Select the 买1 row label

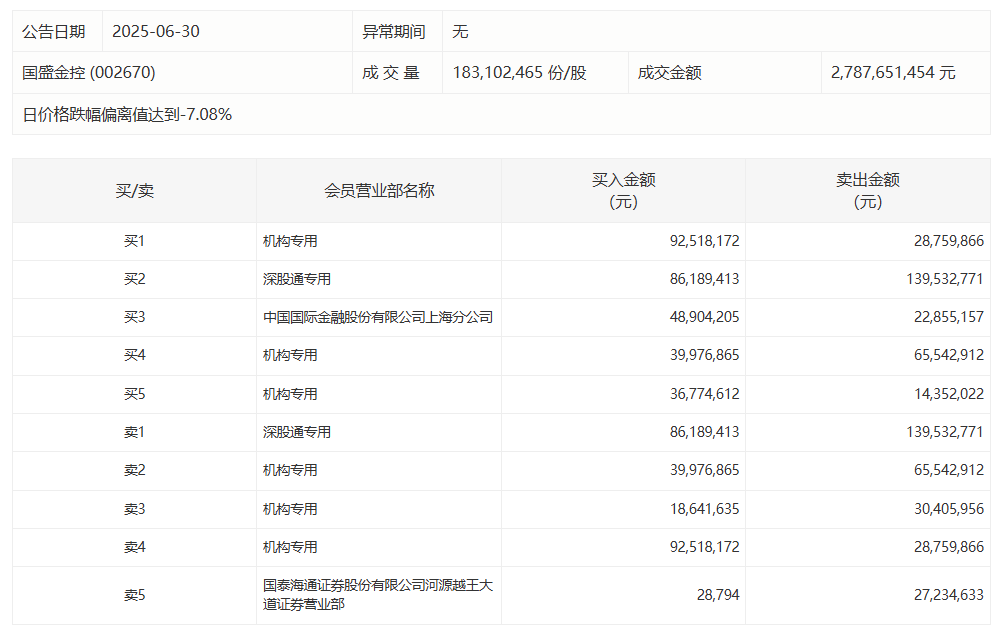coord(135,241)
